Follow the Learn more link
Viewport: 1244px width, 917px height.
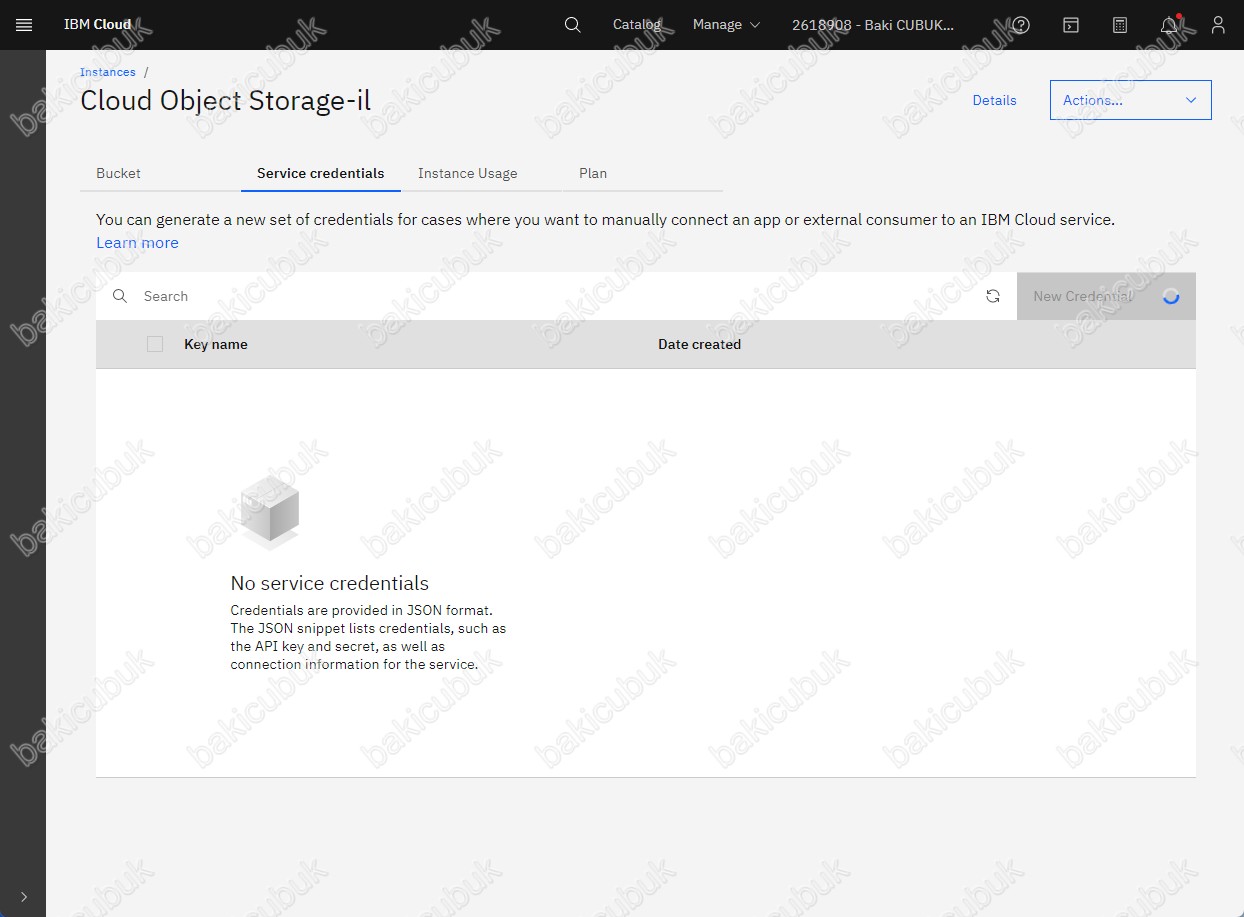[137, 243]
